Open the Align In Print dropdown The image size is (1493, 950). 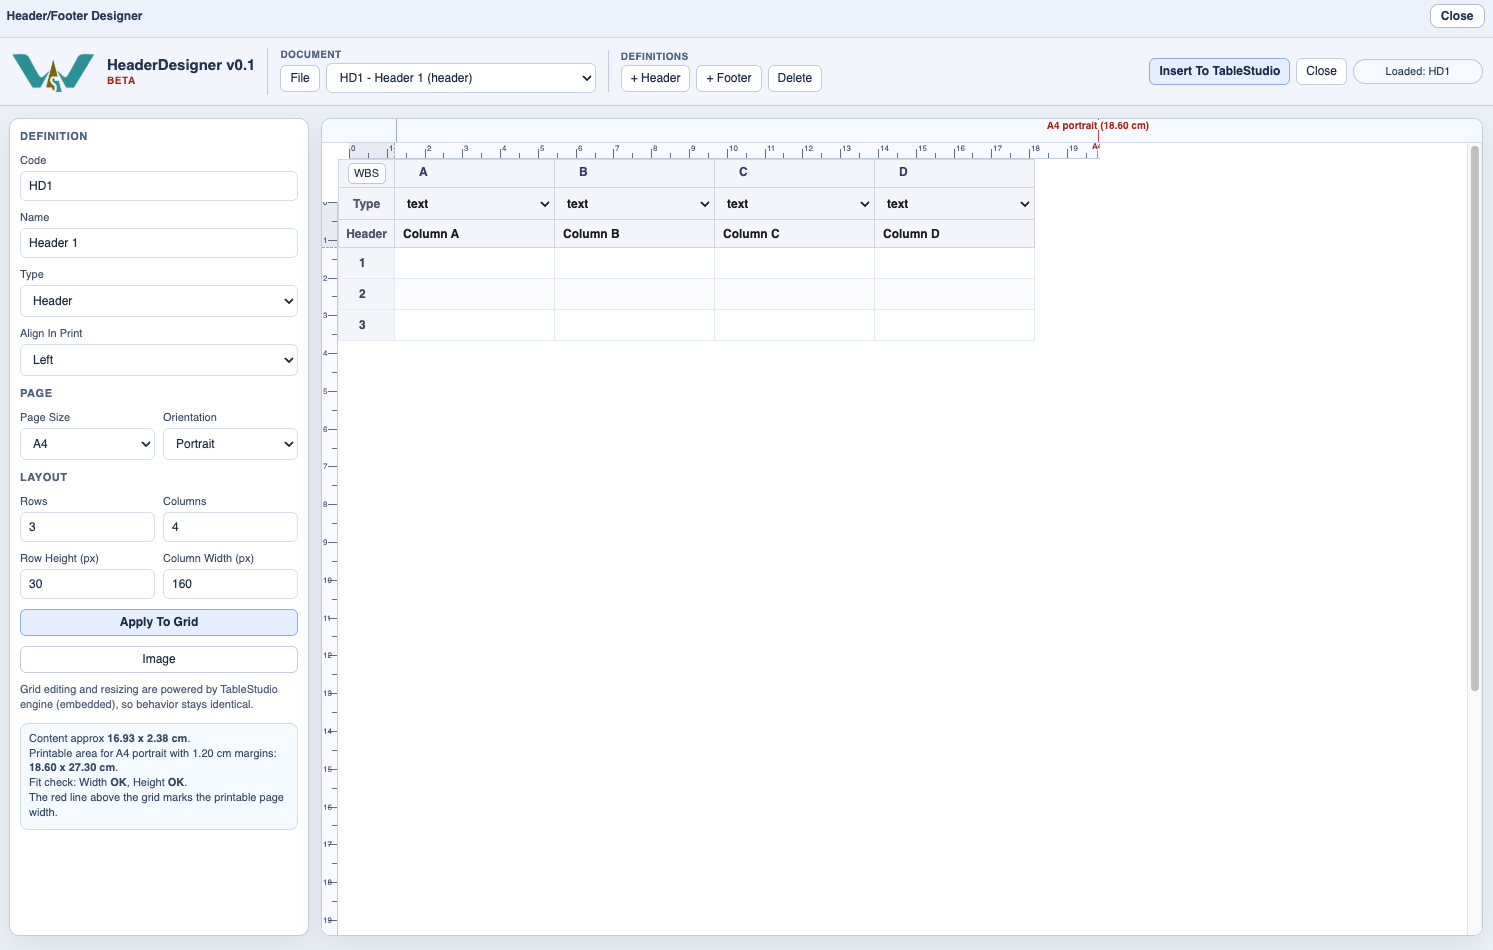click(x=159, y=360)
